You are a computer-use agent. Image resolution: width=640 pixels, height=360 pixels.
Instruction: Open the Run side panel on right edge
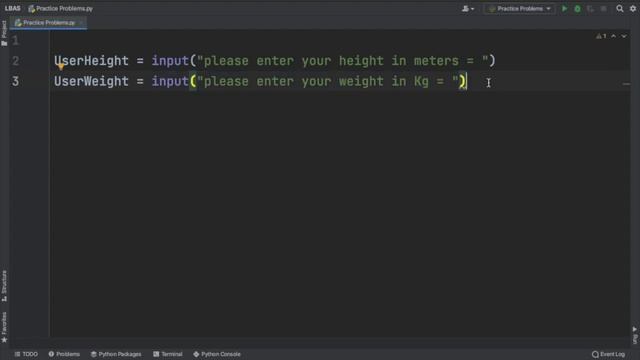[635, 335]
